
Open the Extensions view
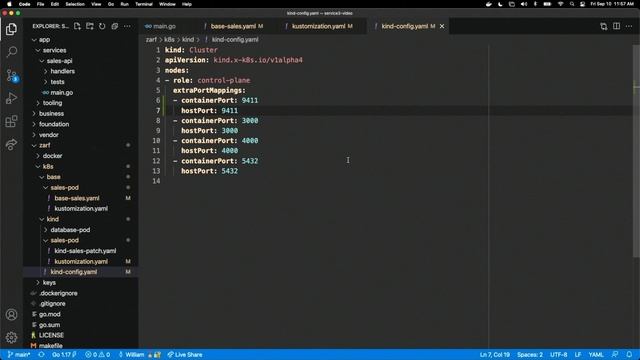tap(11, 121)
